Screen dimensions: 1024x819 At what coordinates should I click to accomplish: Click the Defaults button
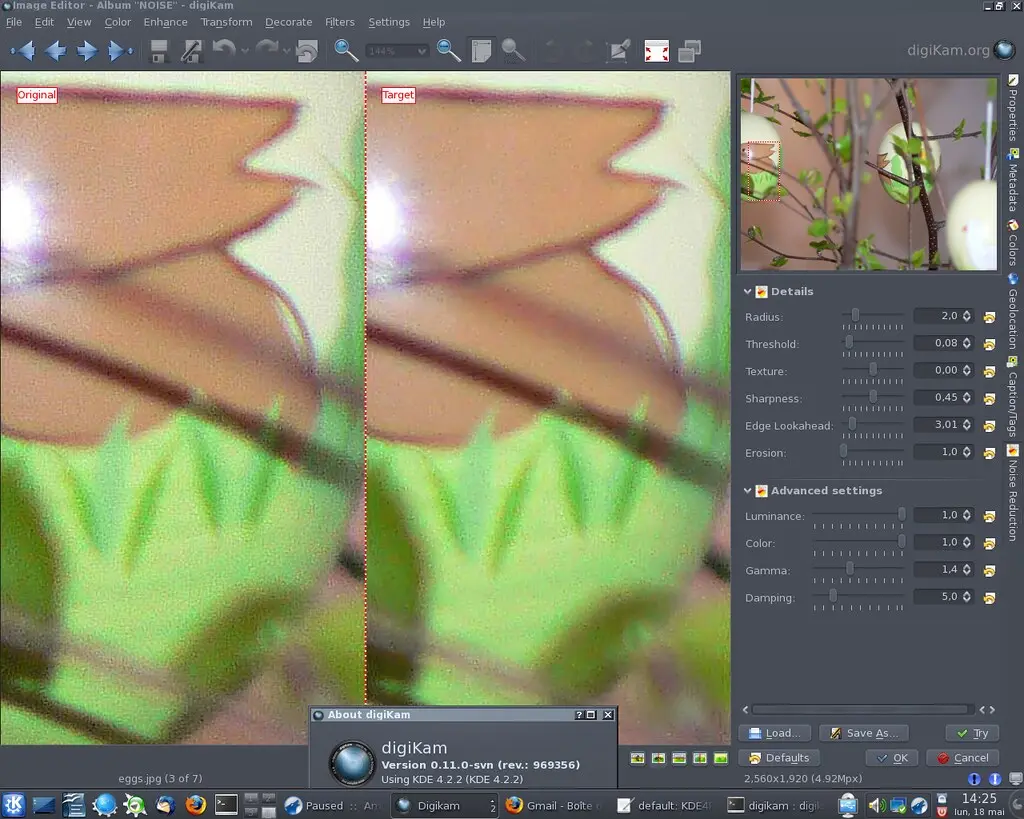coord(779,757)
